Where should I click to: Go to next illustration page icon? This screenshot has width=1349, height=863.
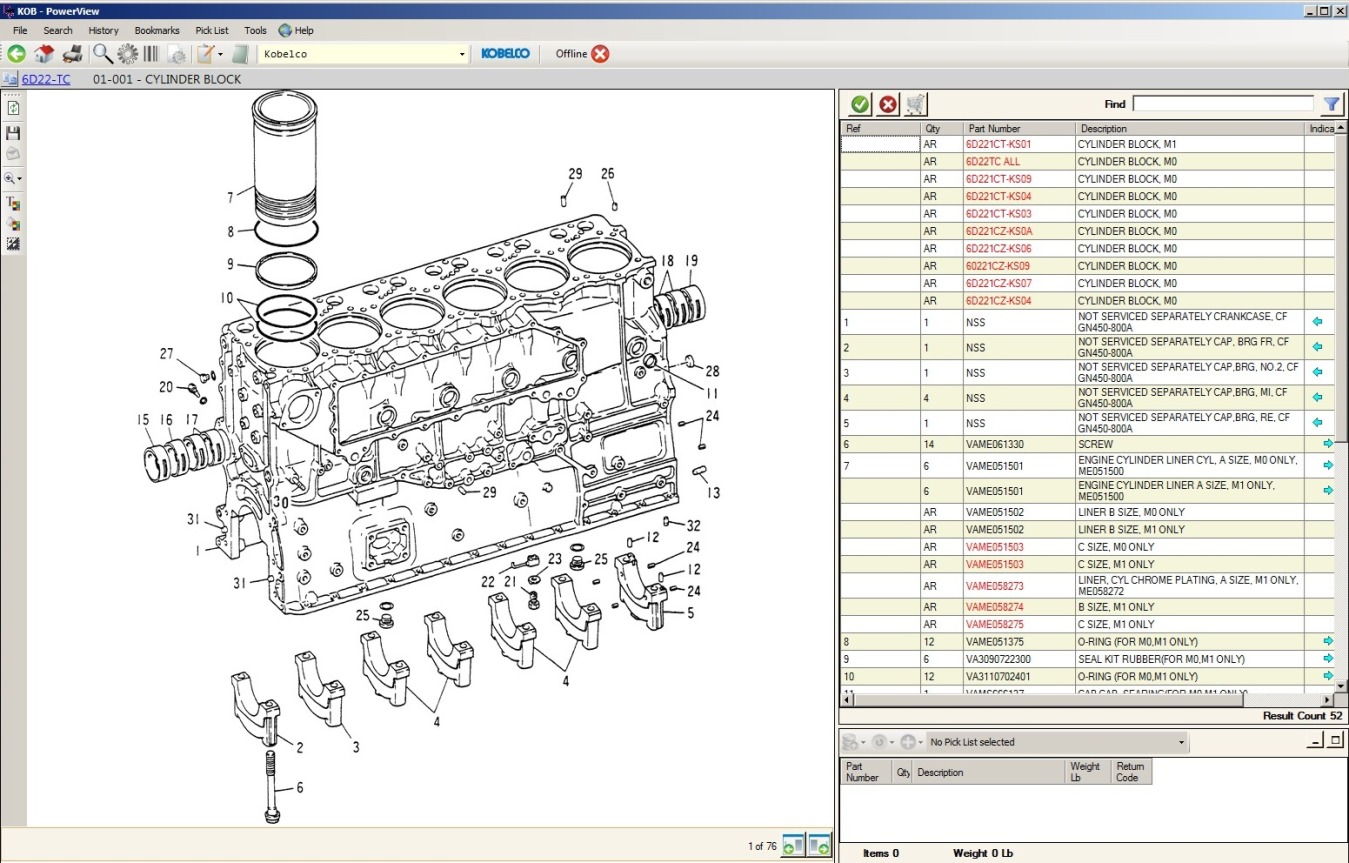tap(820, 845)
